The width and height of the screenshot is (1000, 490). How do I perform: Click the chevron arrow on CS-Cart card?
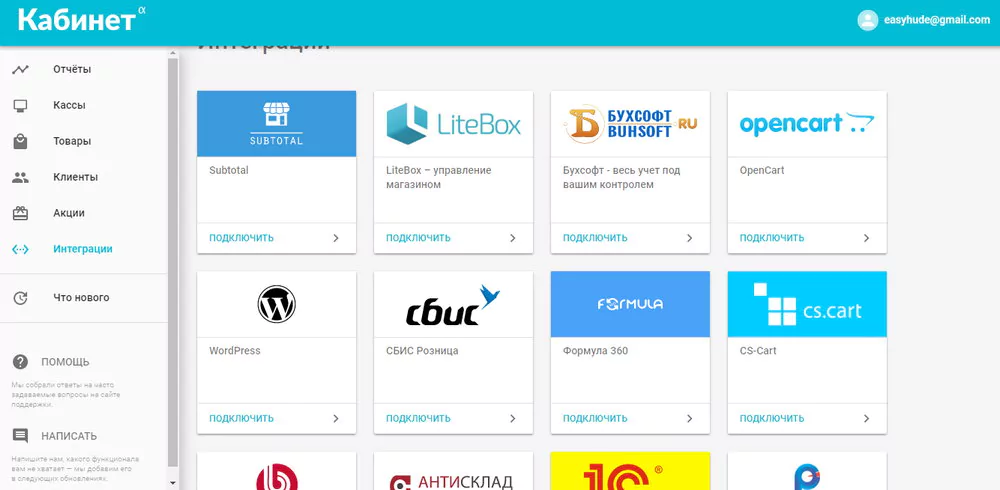coord(866,419)
